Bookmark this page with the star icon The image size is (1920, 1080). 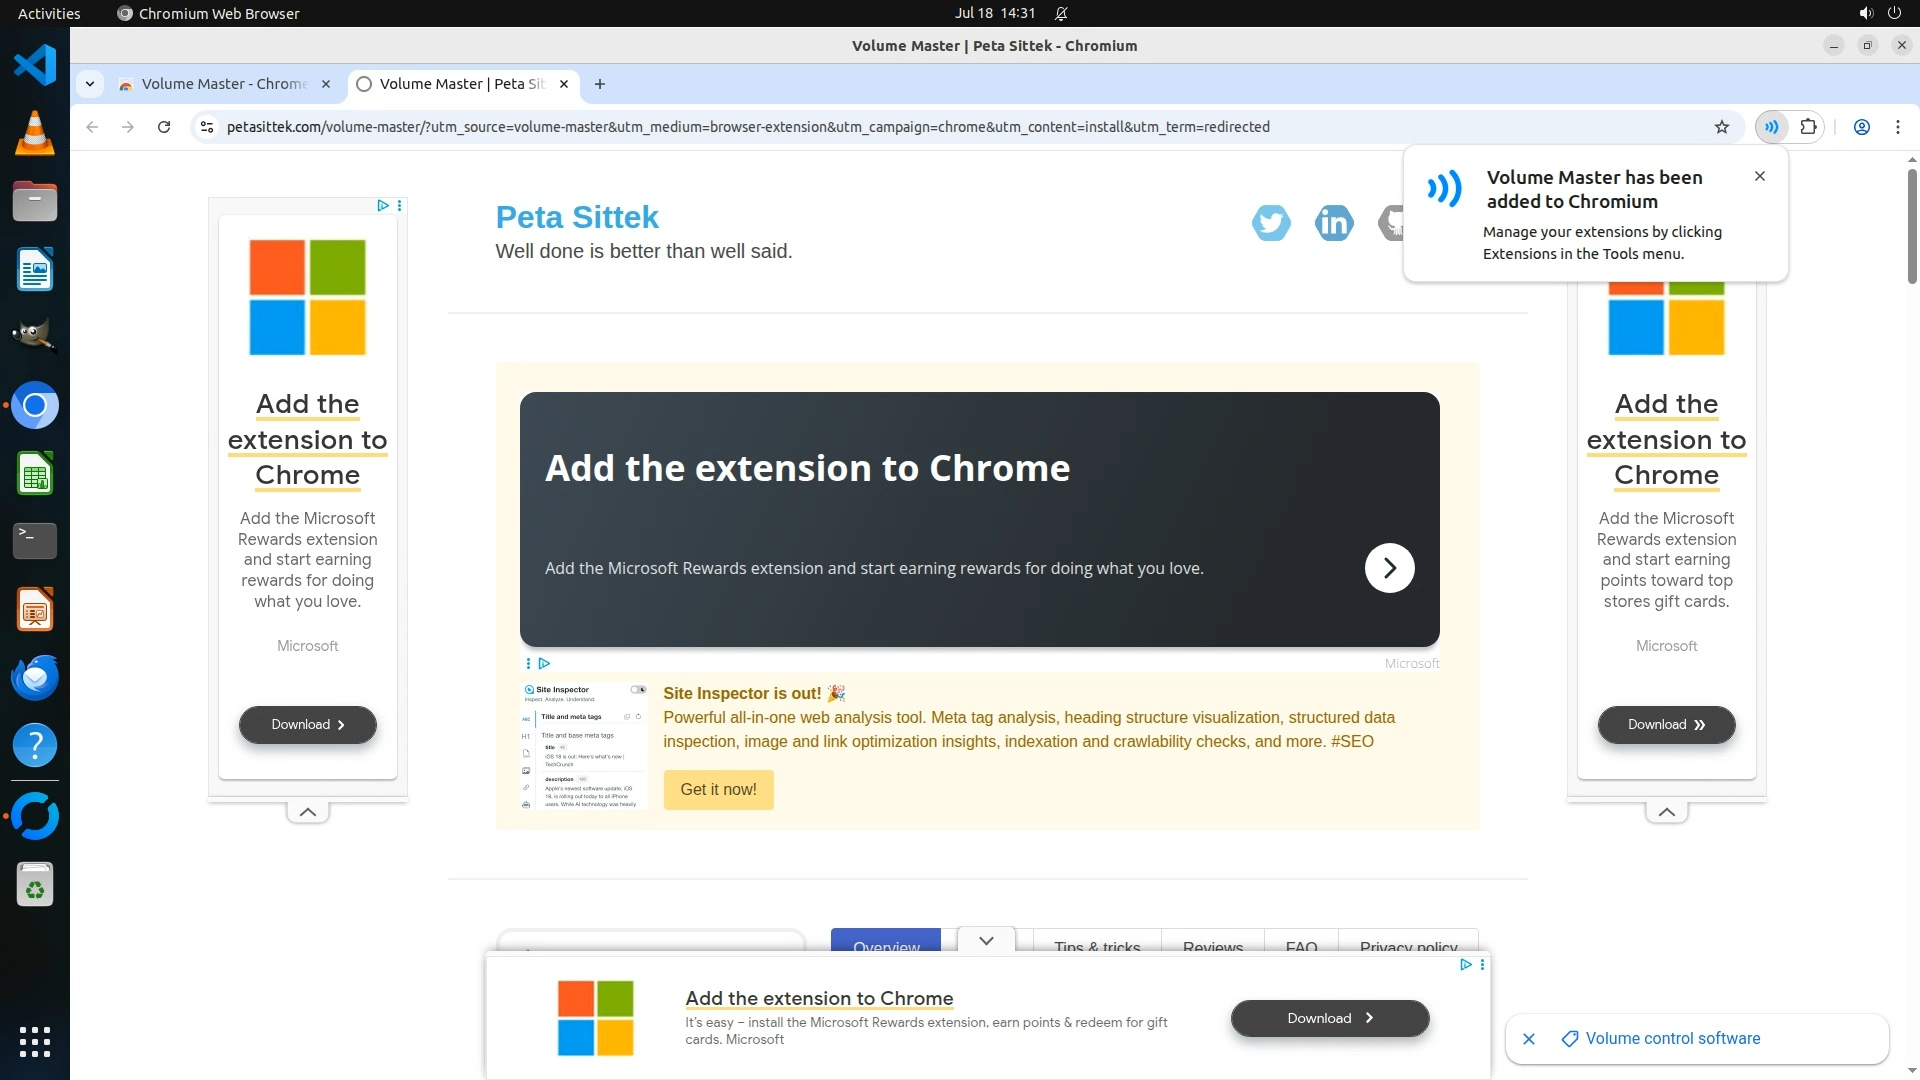[x=1721, y=127]
